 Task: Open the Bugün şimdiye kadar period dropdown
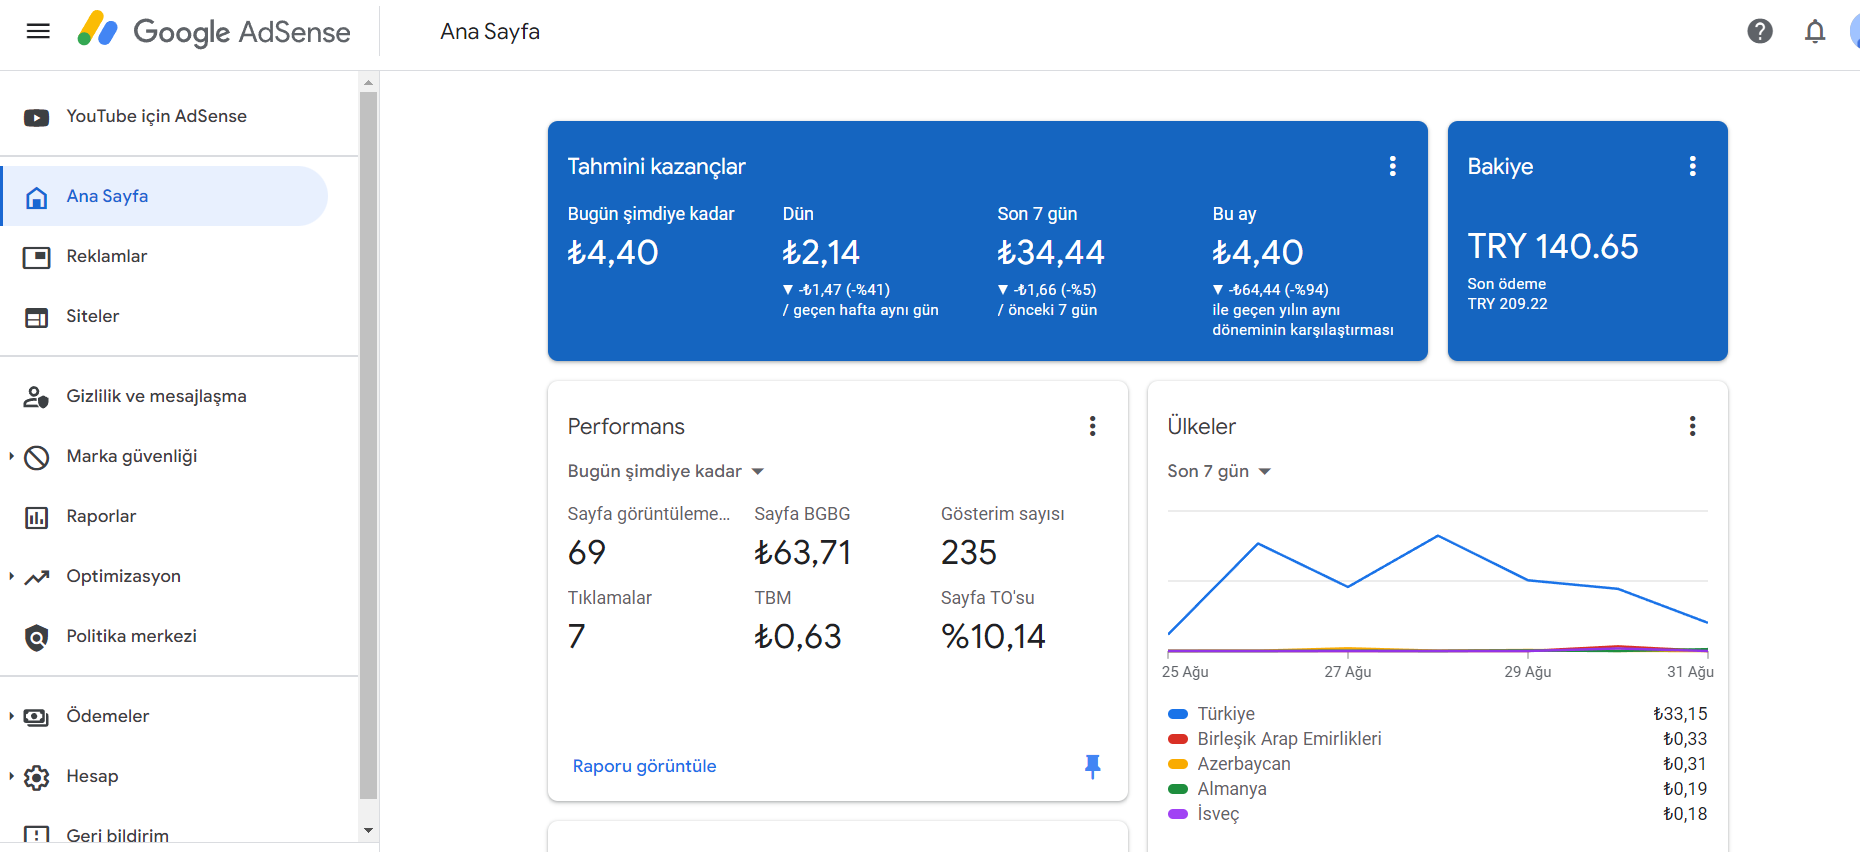pyautogui.click(x=666, y=471)
